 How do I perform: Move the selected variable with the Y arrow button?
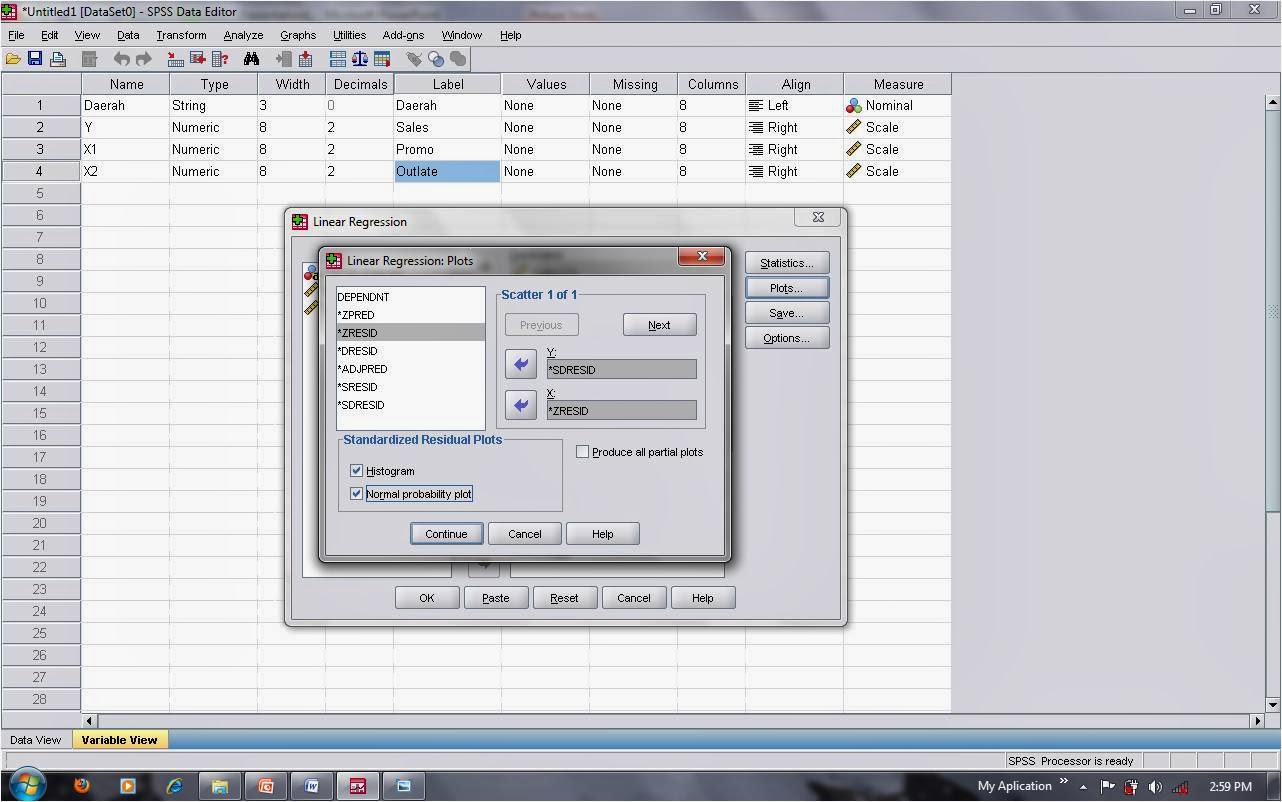(521, 364)
